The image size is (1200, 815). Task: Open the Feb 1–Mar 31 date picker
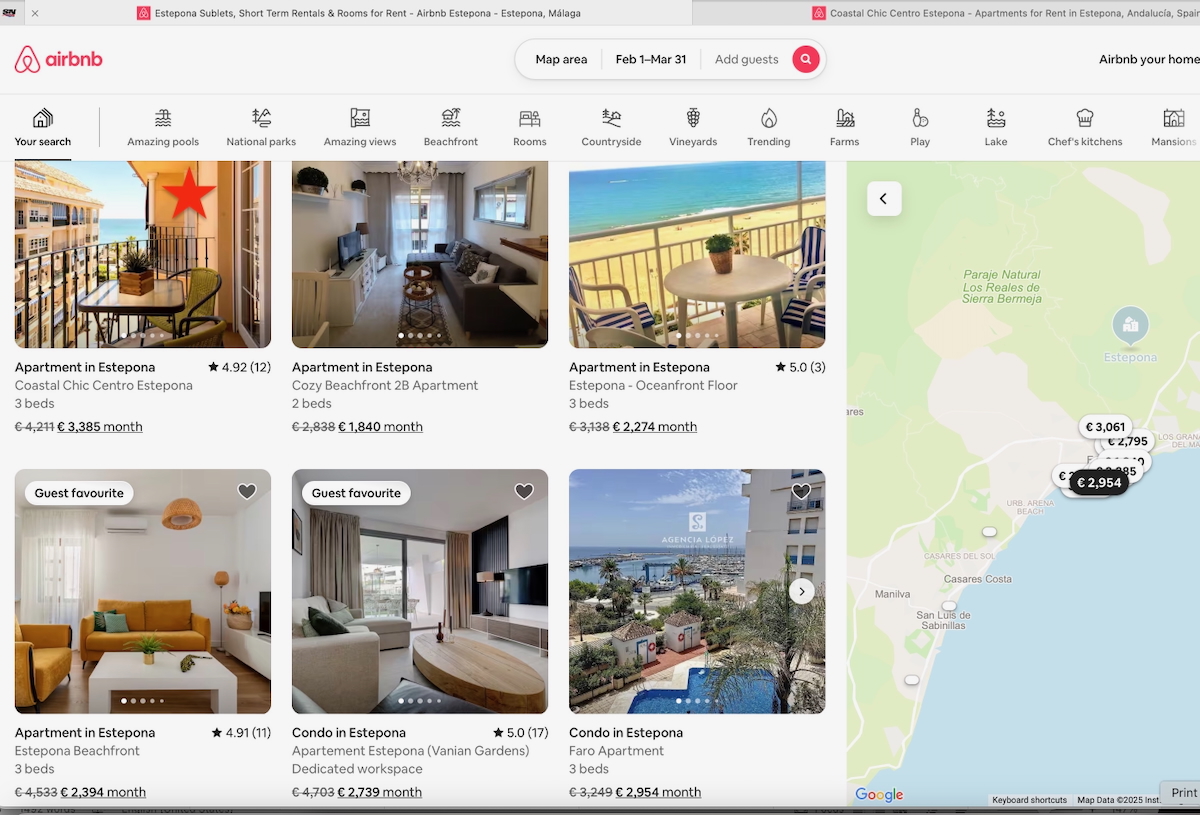tap(650, 60)
